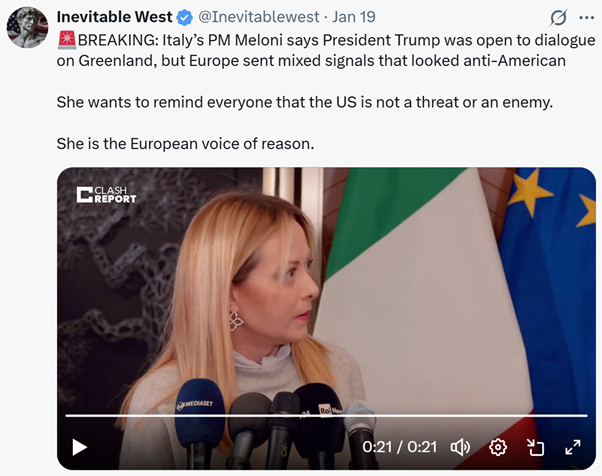
Task: Open the @Inevitablewest handle link
Action: (258, 17)
